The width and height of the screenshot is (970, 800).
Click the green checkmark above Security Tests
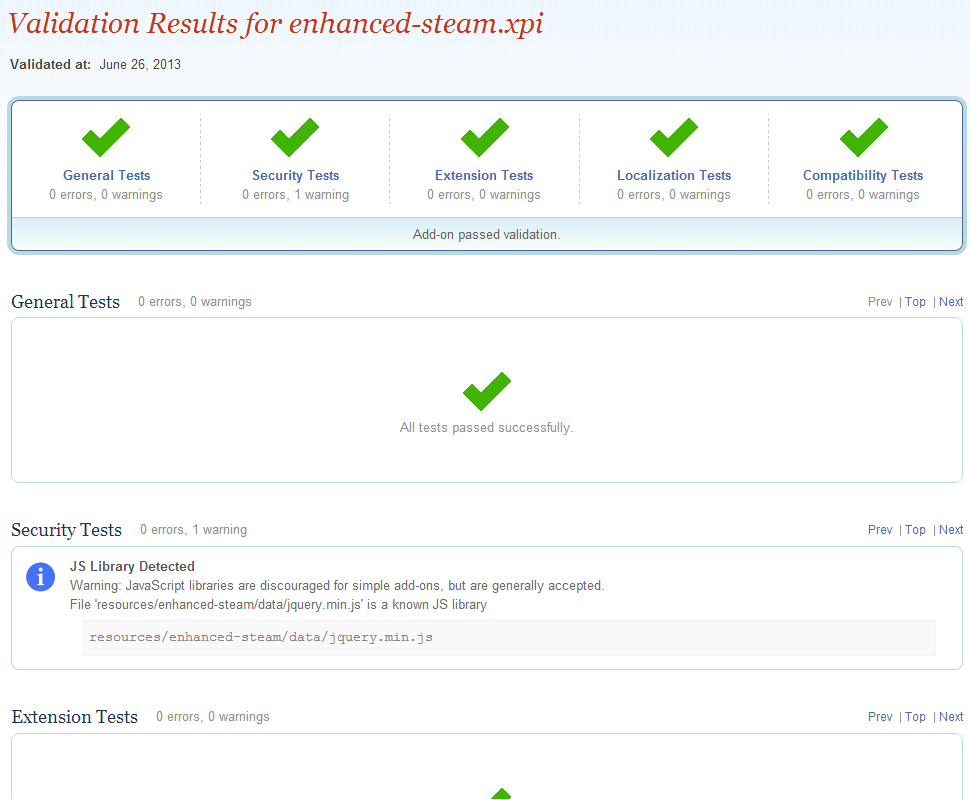[295, 137]
